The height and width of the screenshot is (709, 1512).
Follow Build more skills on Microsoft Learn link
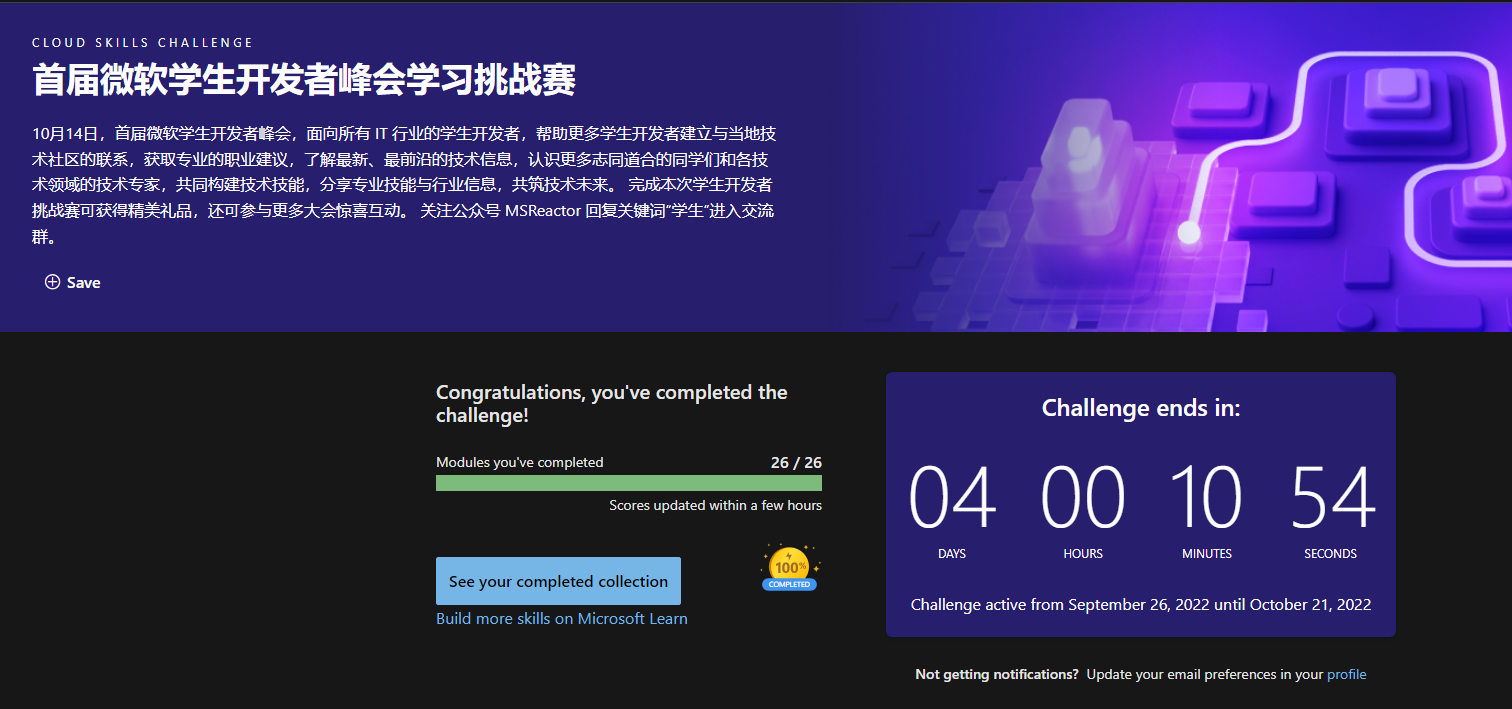tap(562, 618)
